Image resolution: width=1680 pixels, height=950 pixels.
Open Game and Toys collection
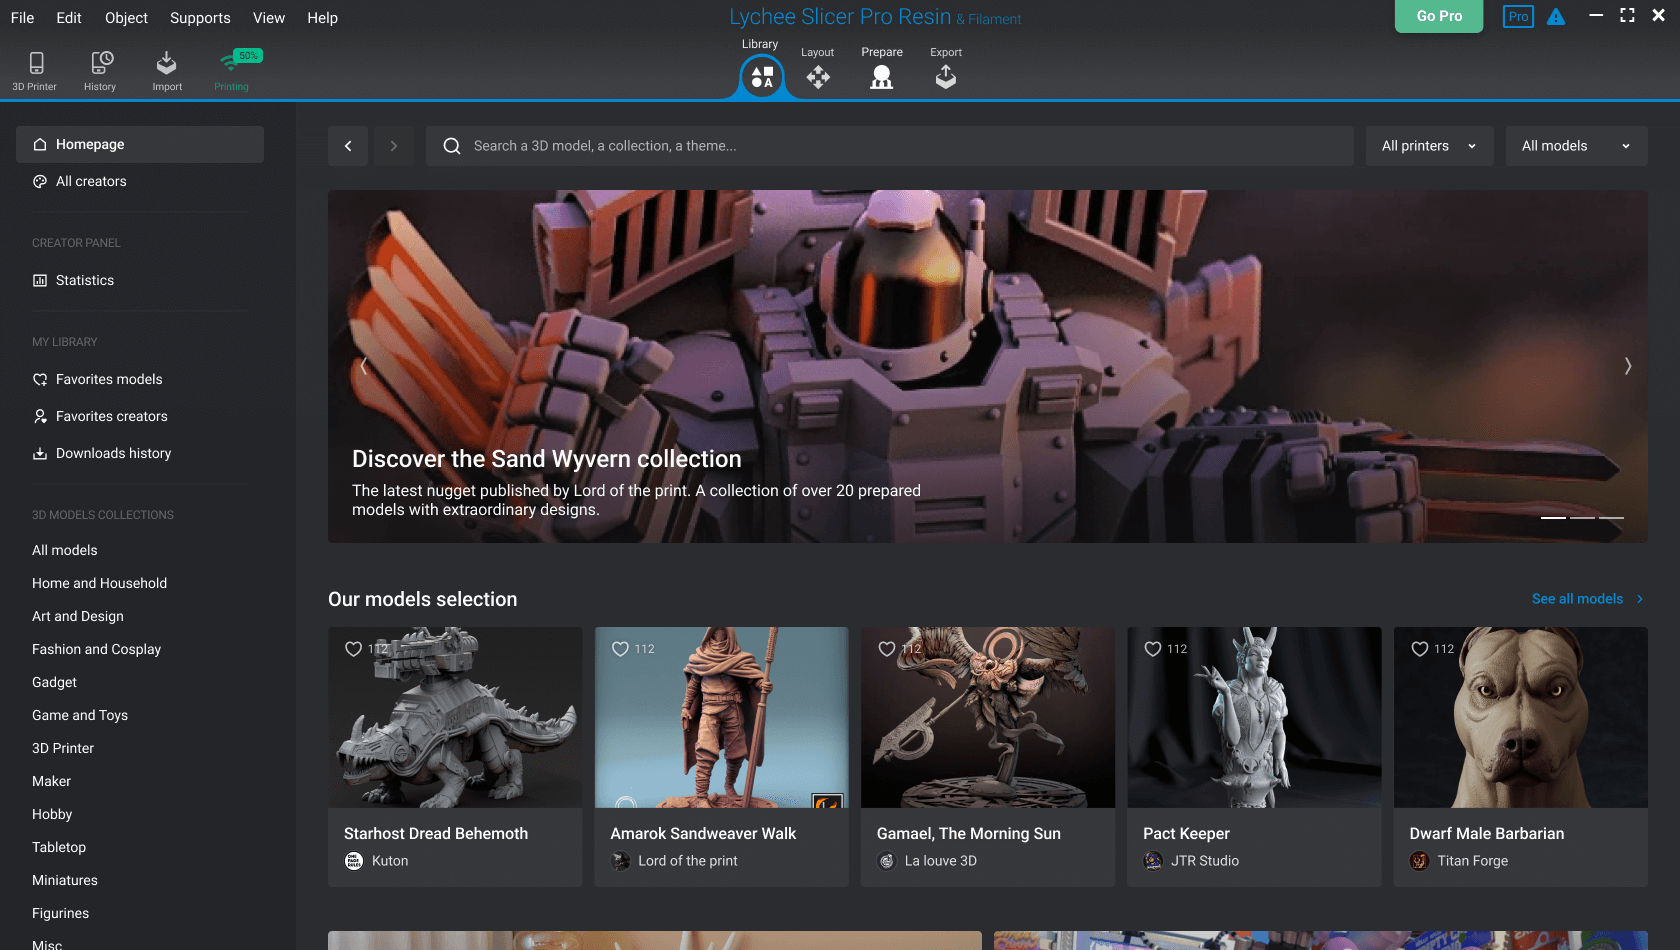(80, 715)
